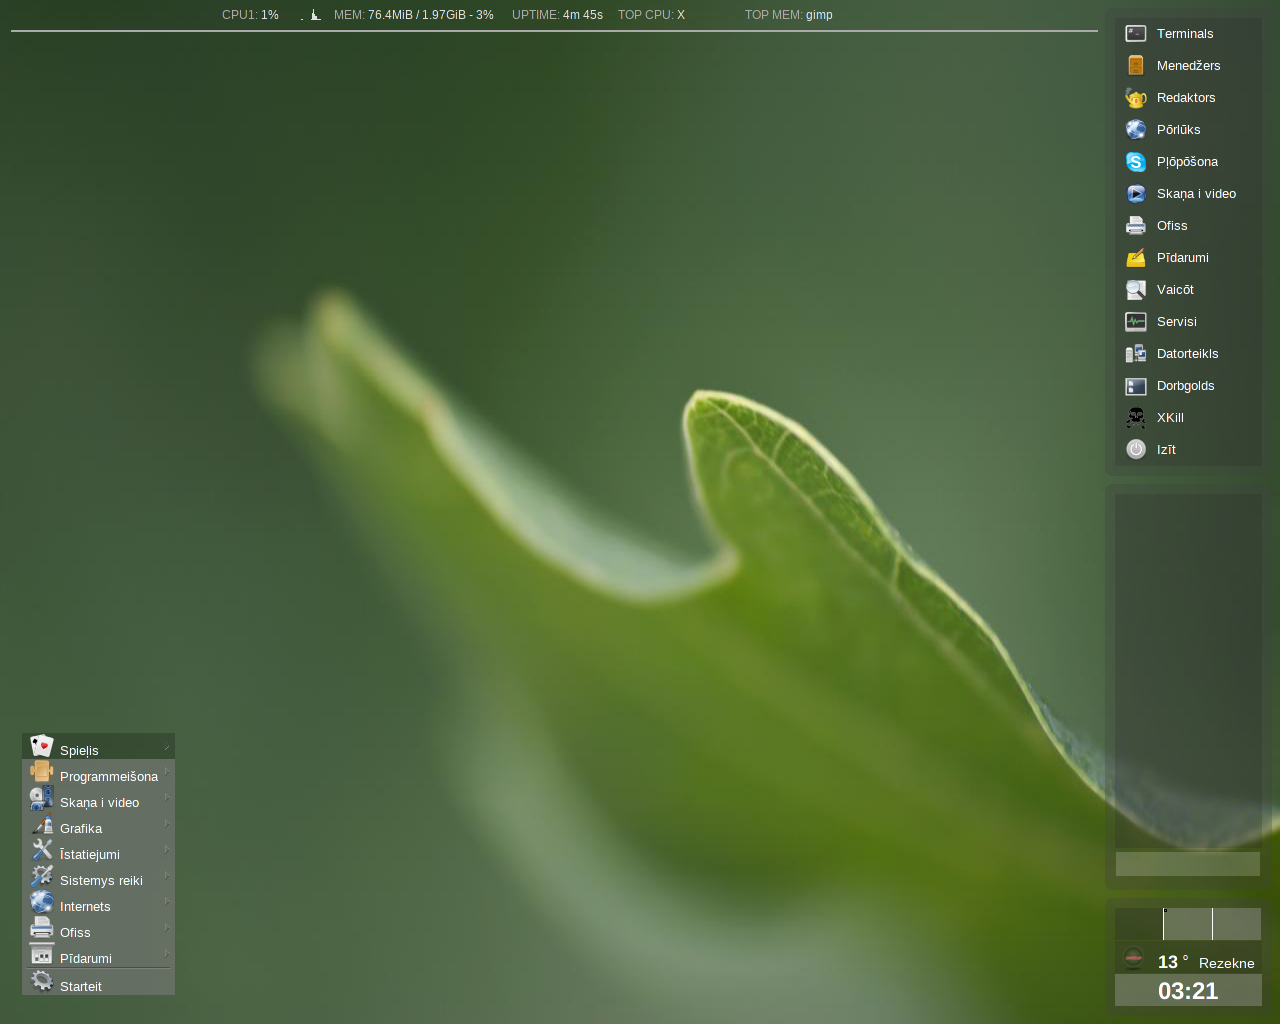Click the Starteit gear icon

(x=42, y=981)
